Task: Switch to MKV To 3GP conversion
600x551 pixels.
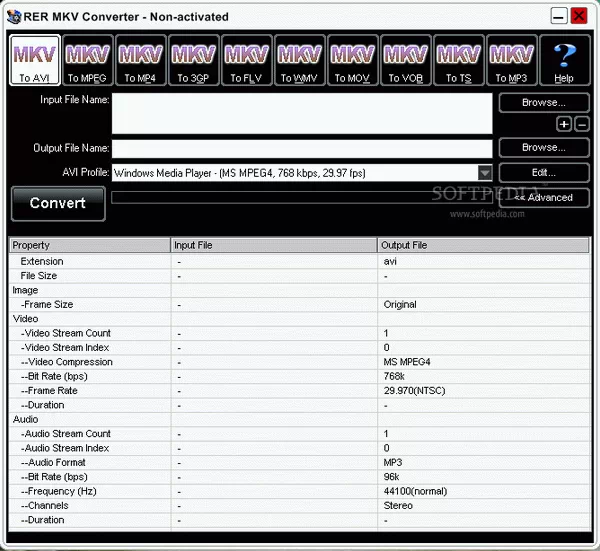Action: (194, 60)
